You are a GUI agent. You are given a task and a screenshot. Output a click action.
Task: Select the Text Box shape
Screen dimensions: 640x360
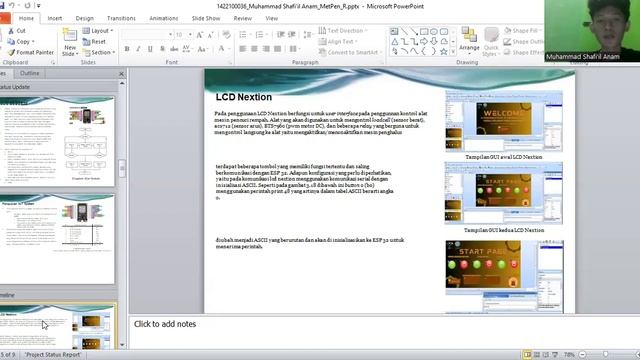[394, 31]
